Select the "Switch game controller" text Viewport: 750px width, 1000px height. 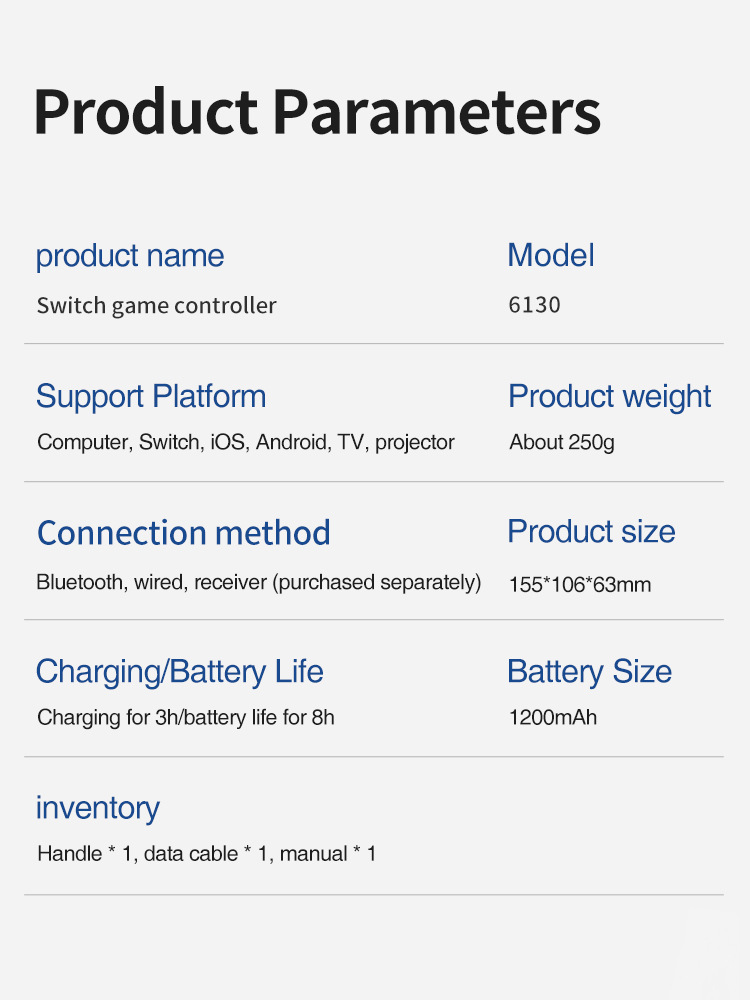click(x=156, y=306)
